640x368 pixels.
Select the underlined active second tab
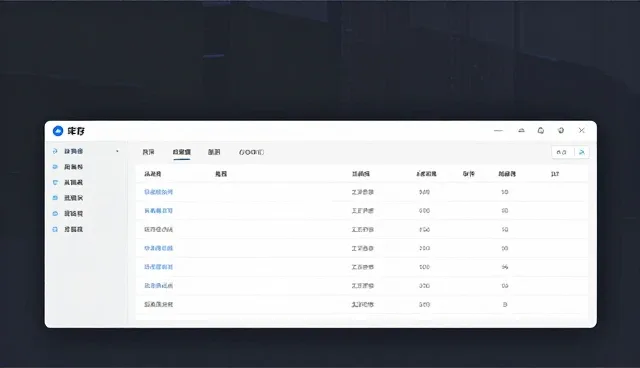tap(182, 152)
